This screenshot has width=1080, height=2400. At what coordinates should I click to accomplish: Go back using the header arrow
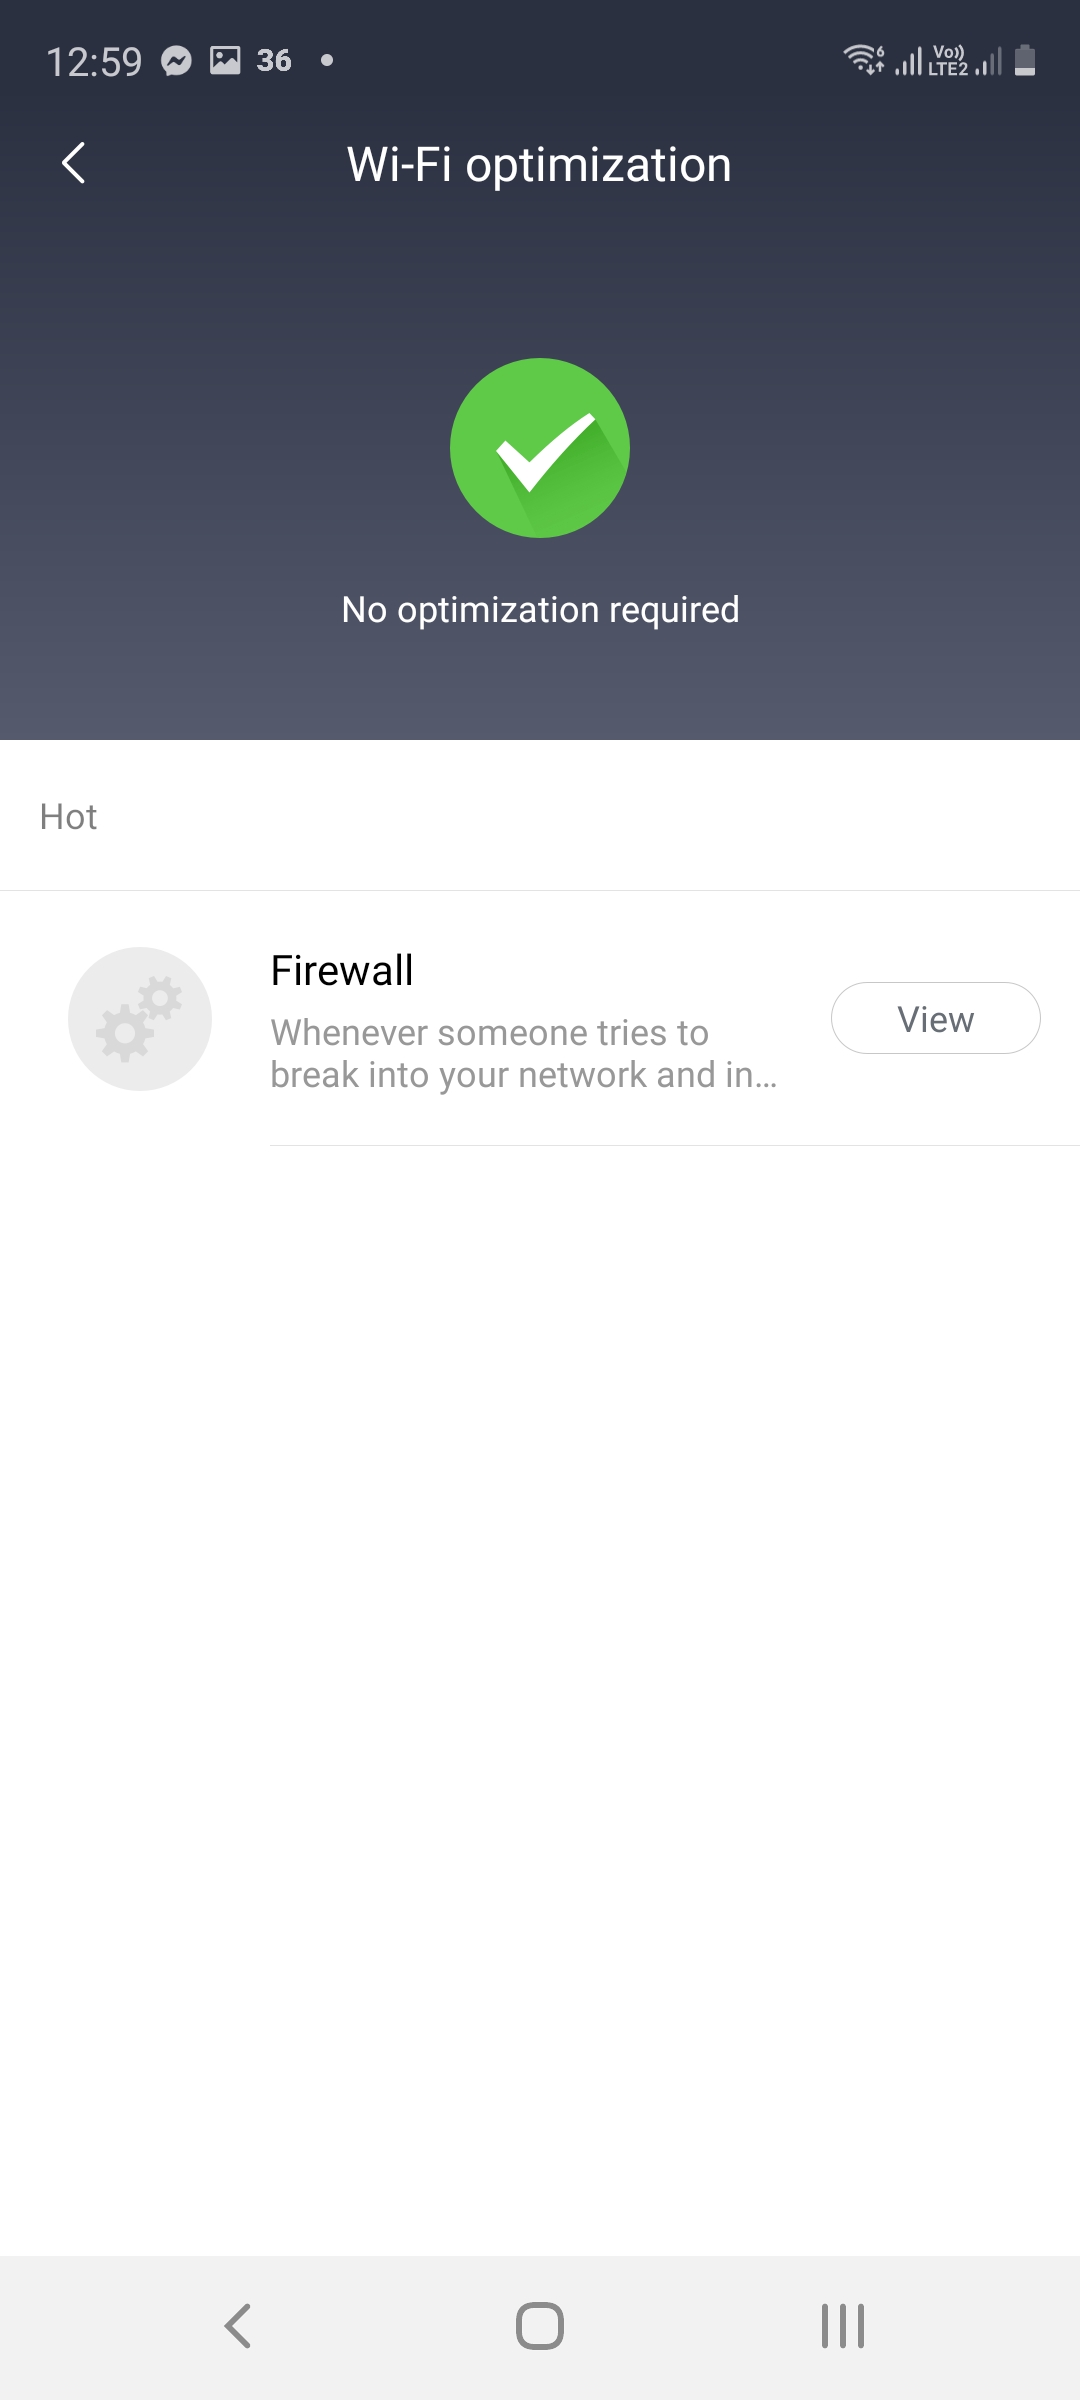pos(74,163)
